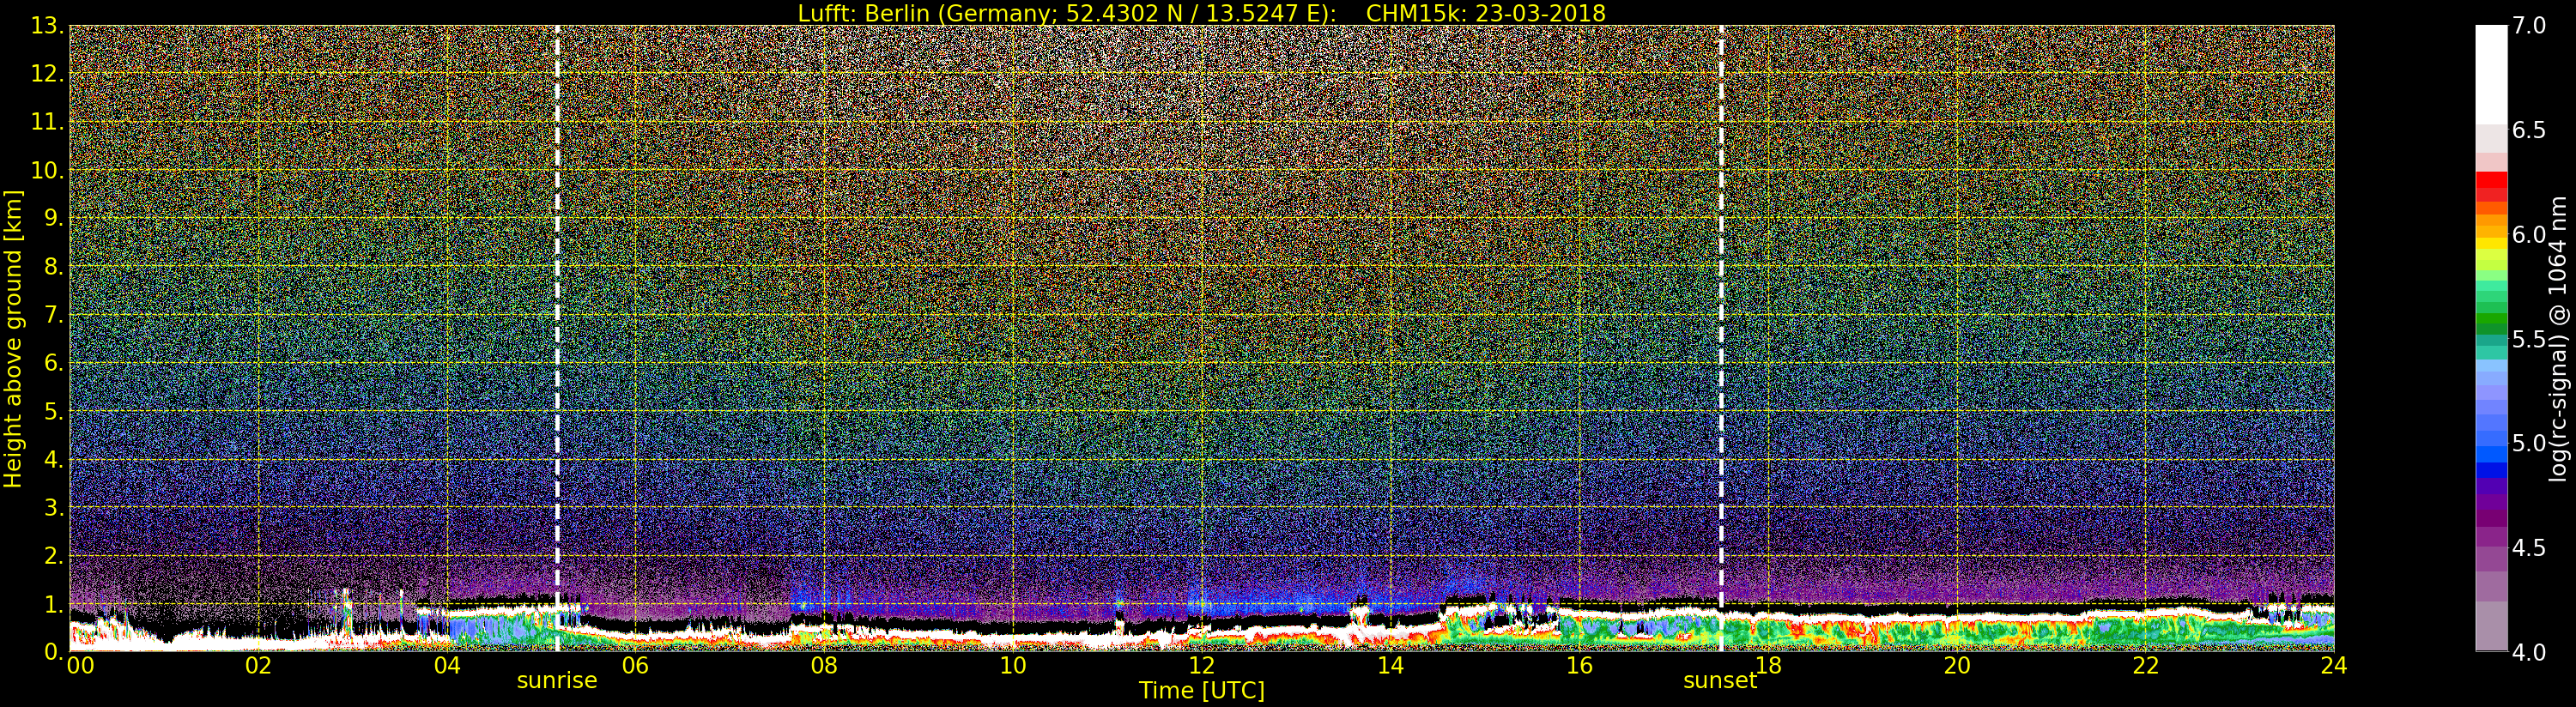Click the '5.0' colorbar tick value
2576x707 pixels.
coord(2530,443)
